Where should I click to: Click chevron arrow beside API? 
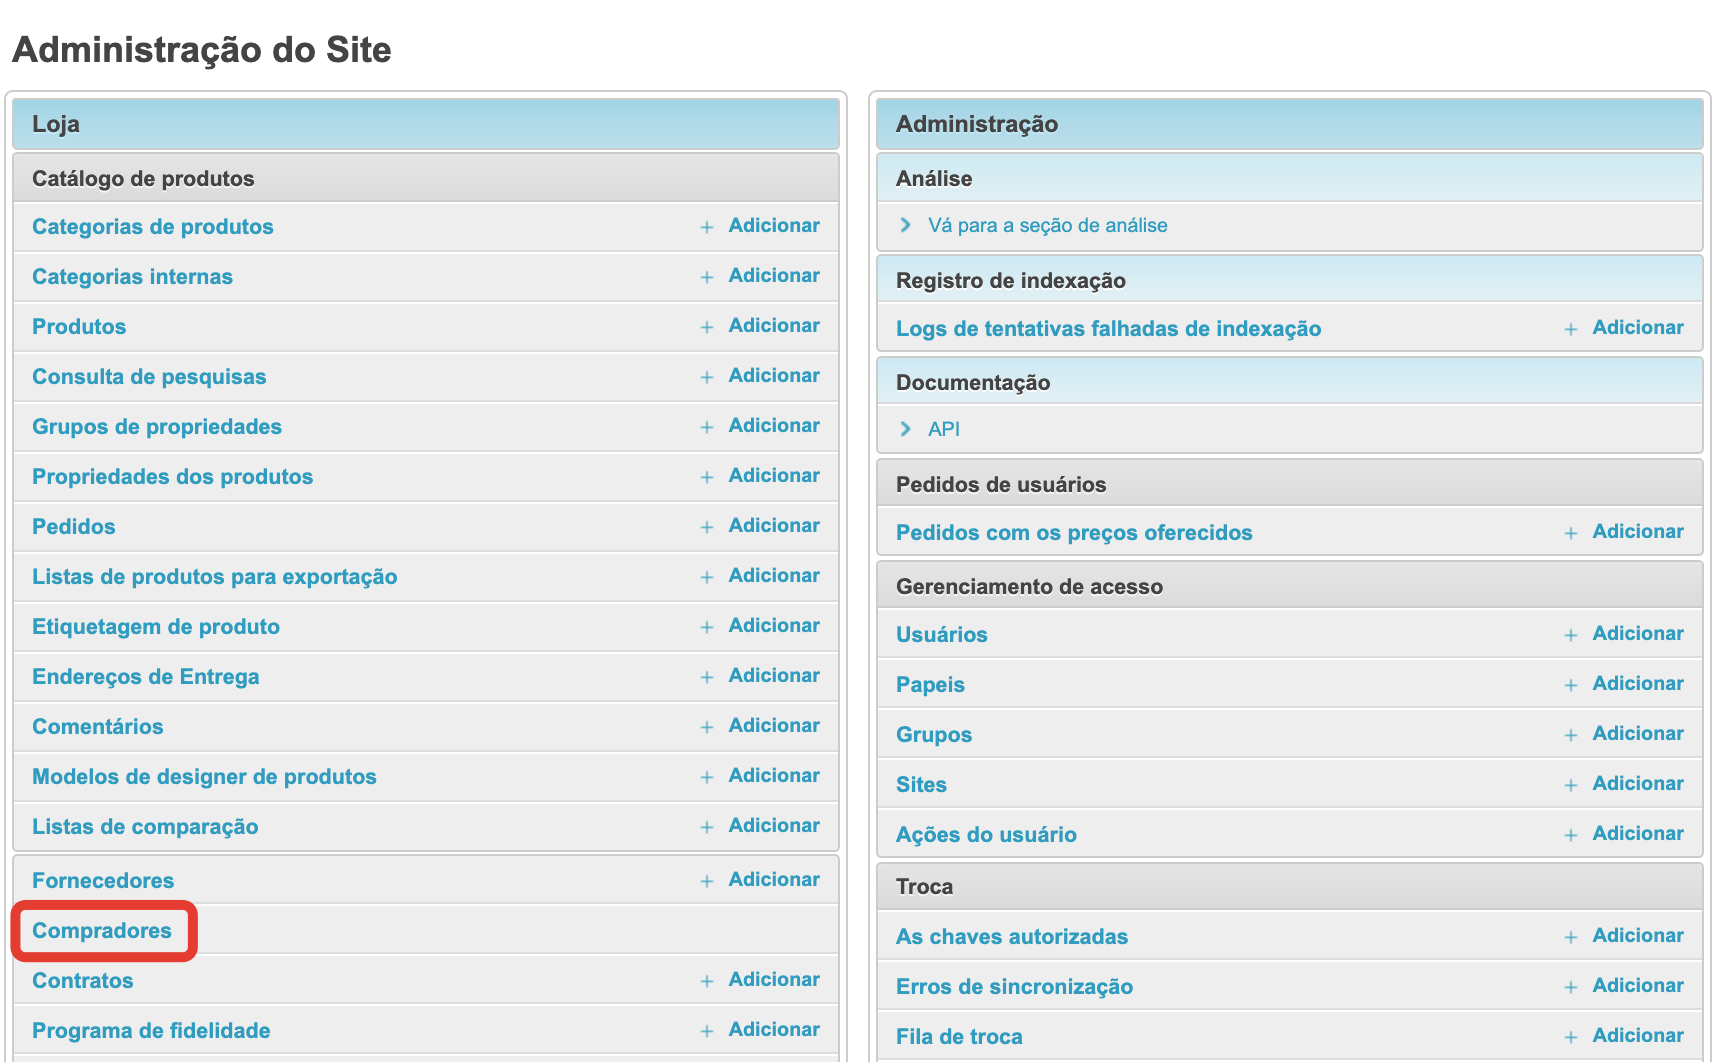click(905, 429)
